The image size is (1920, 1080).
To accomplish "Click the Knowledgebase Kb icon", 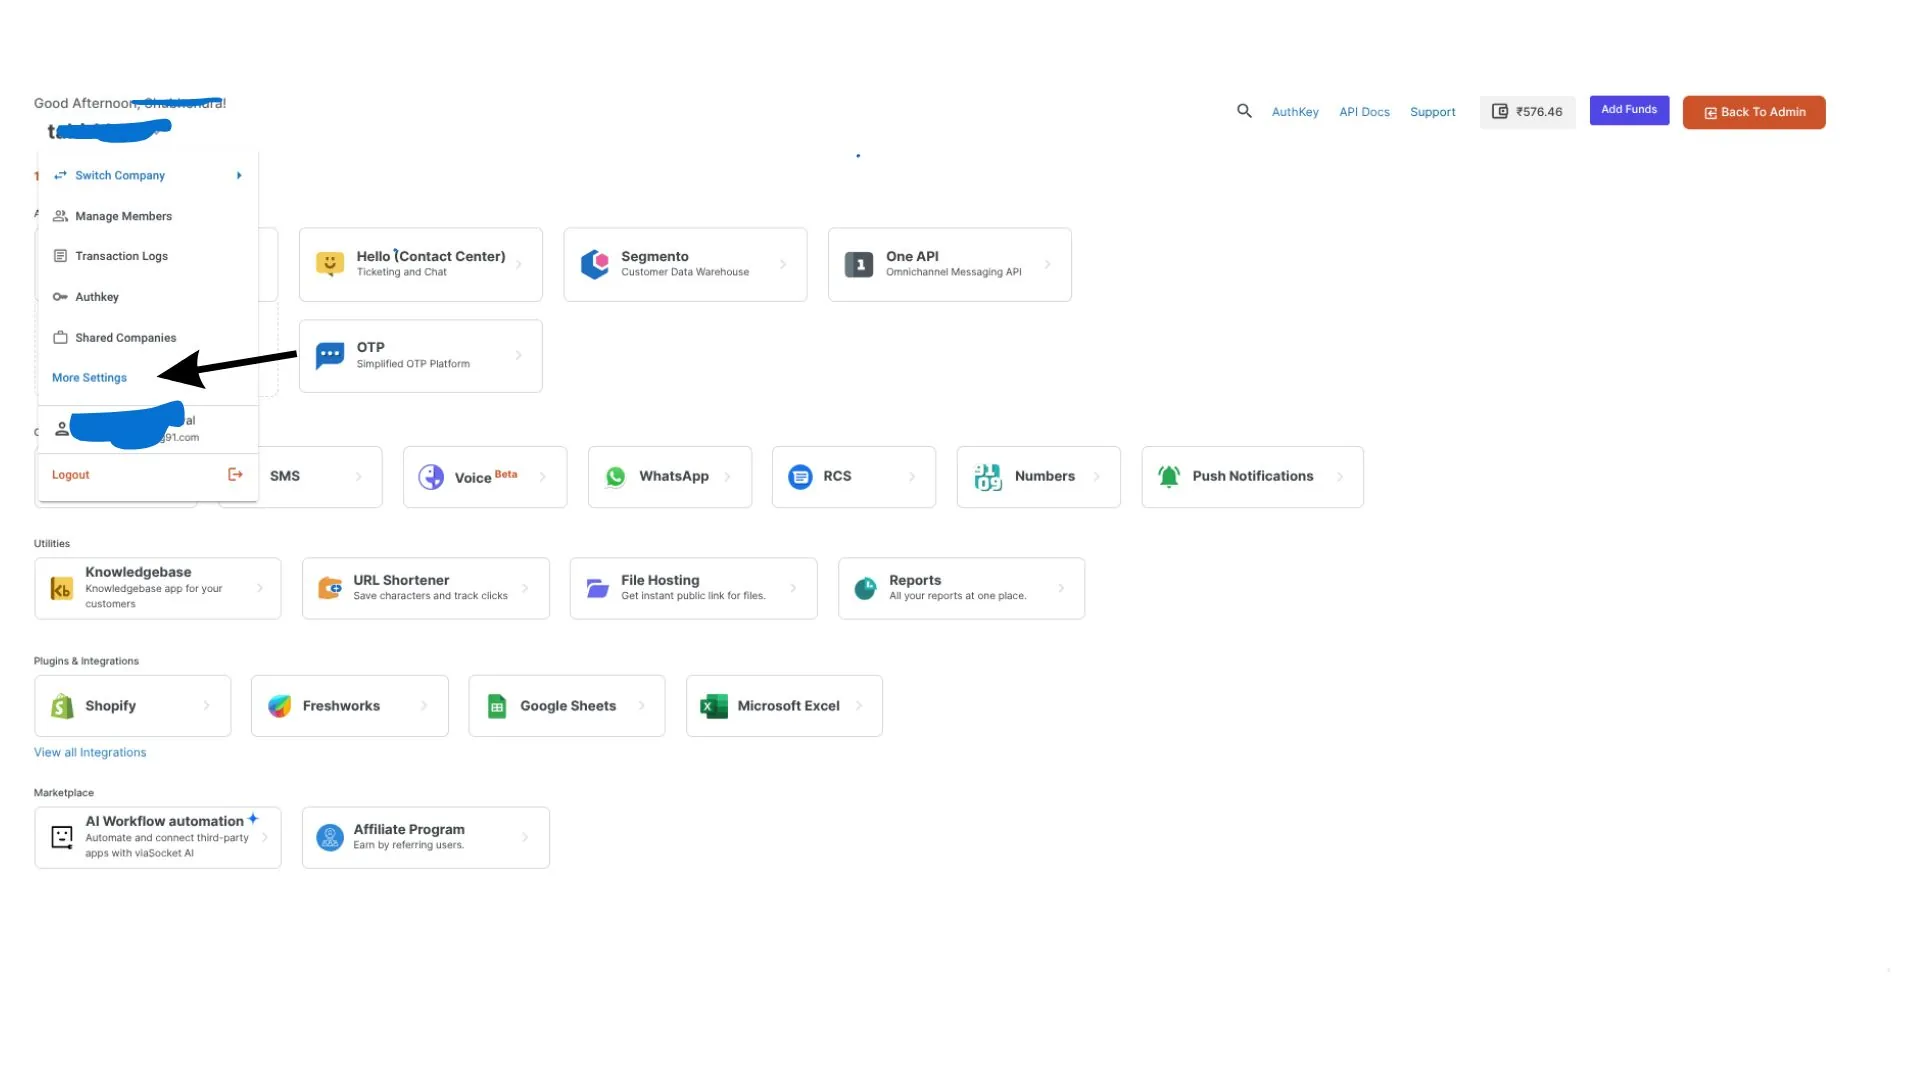I will (62, 589).
